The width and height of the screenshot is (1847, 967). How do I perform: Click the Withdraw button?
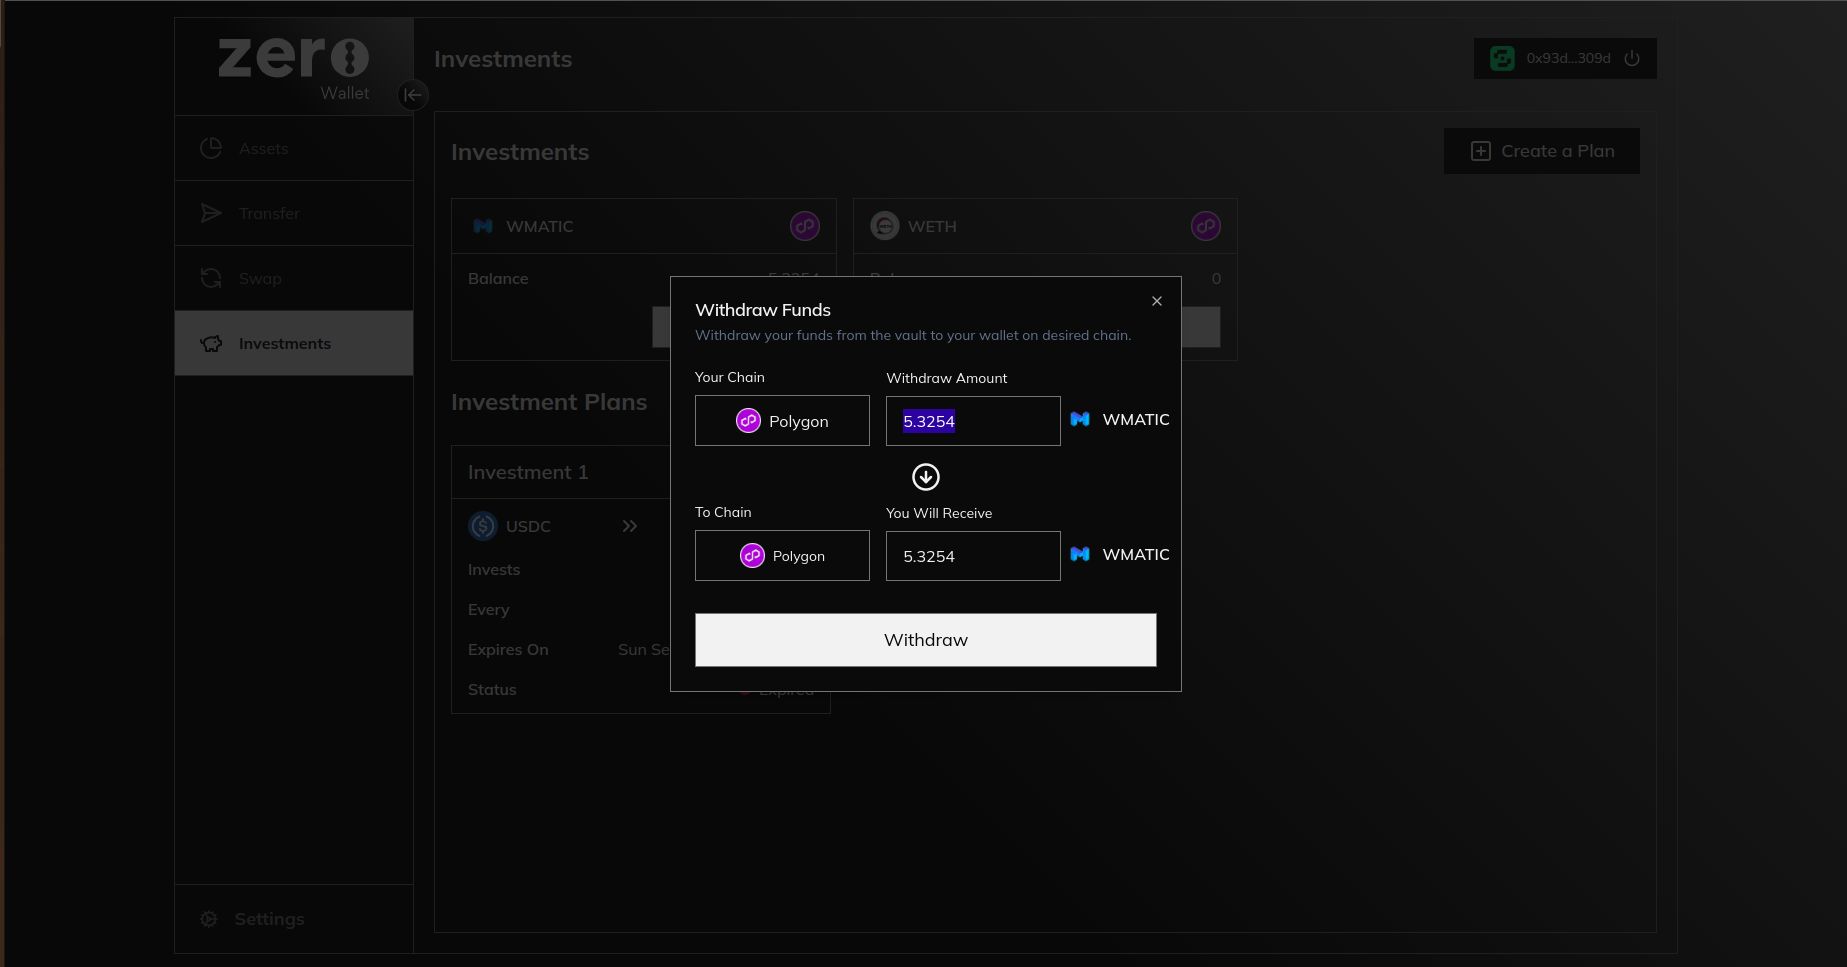point(926,640)
